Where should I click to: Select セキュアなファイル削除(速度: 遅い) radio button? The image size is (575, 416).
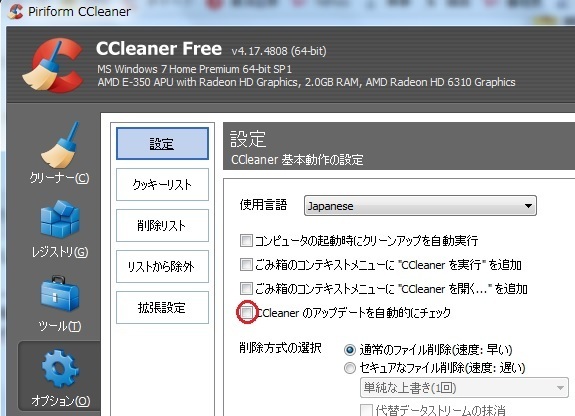point(350,368)
